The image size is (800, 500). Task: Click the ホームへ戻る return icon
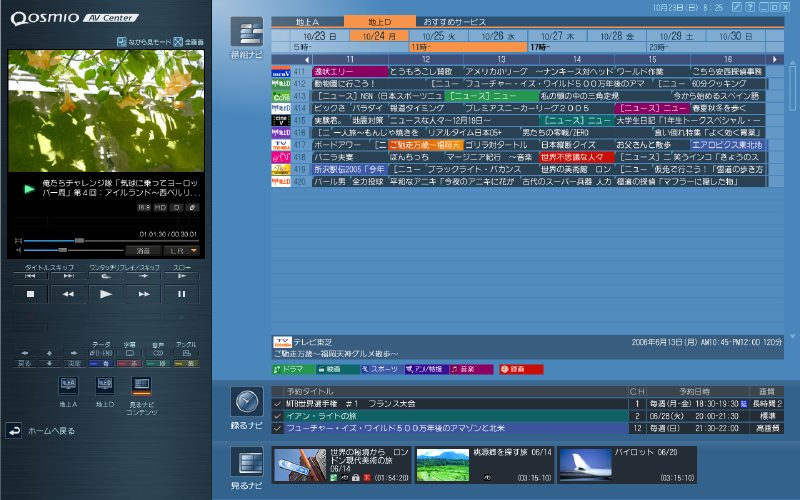point(14,430)
